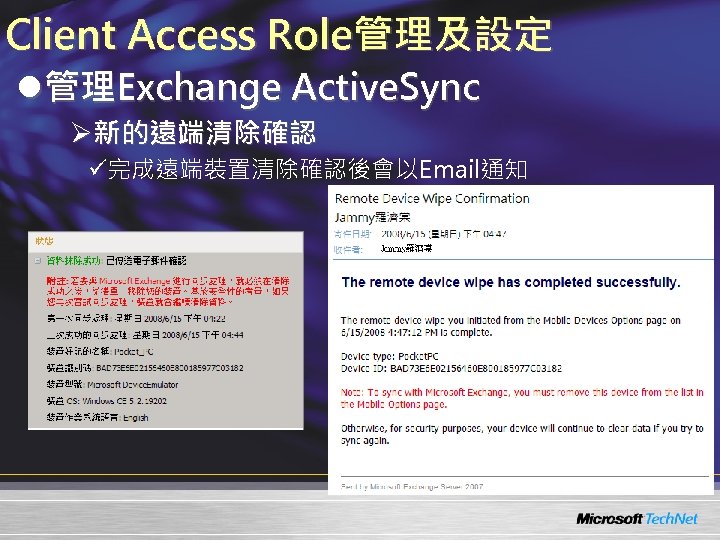Select the device ID row in the status panel
Image resolution: width=720 pixels, height=540 pixels.
[x=145, y=368]
